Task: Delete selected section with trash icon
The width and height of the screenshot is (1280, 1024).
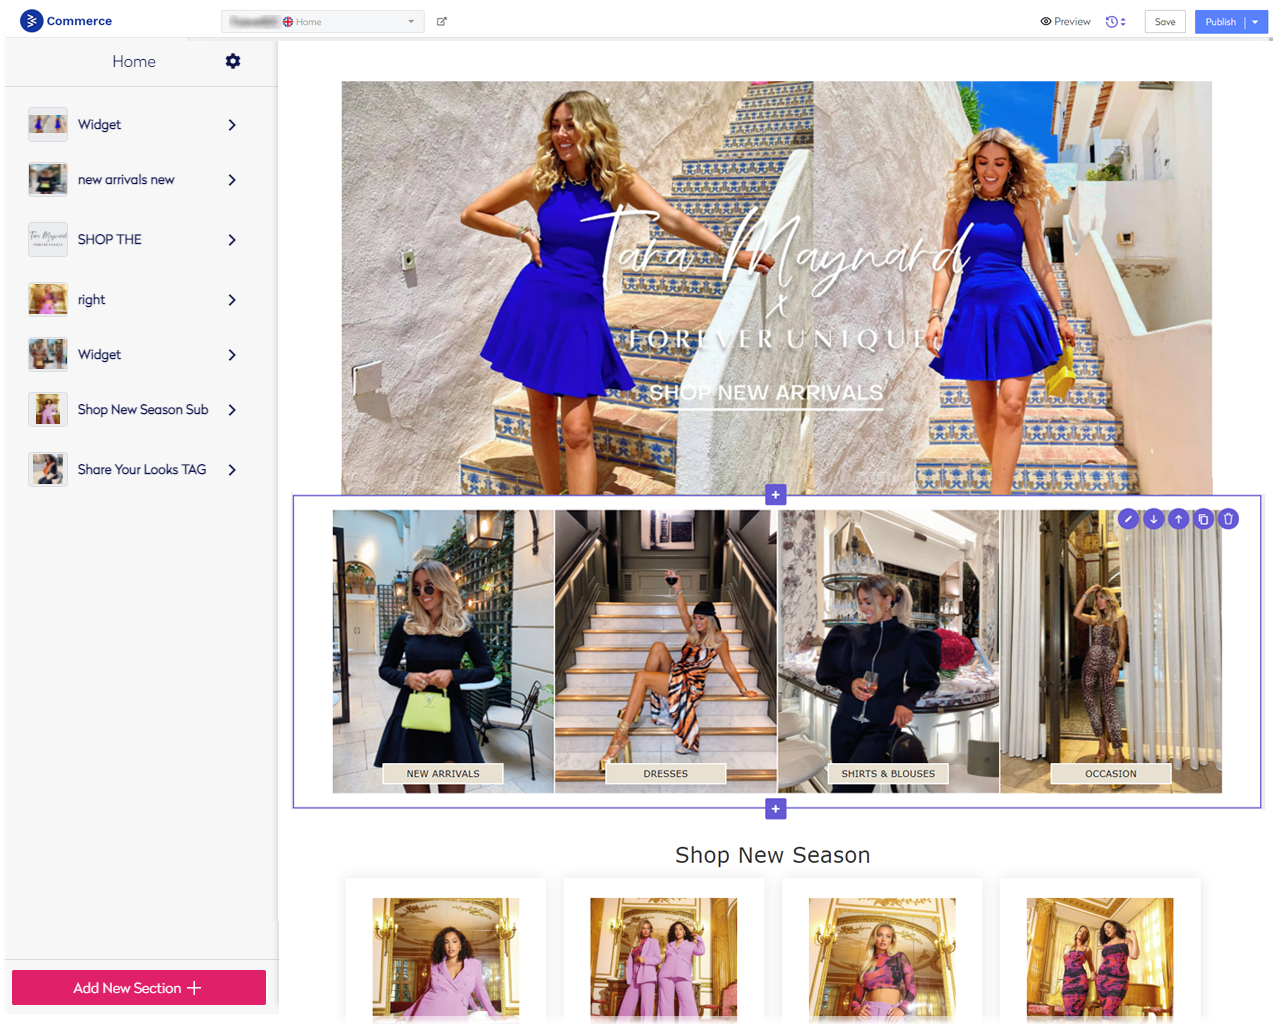Action: 1228,519
